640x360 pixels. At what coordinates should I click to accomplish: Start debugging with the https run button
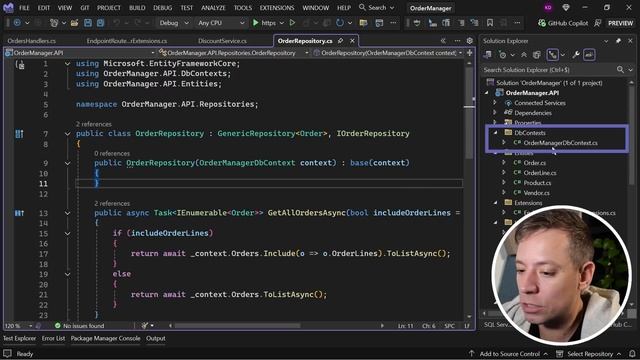coord(264,23)
